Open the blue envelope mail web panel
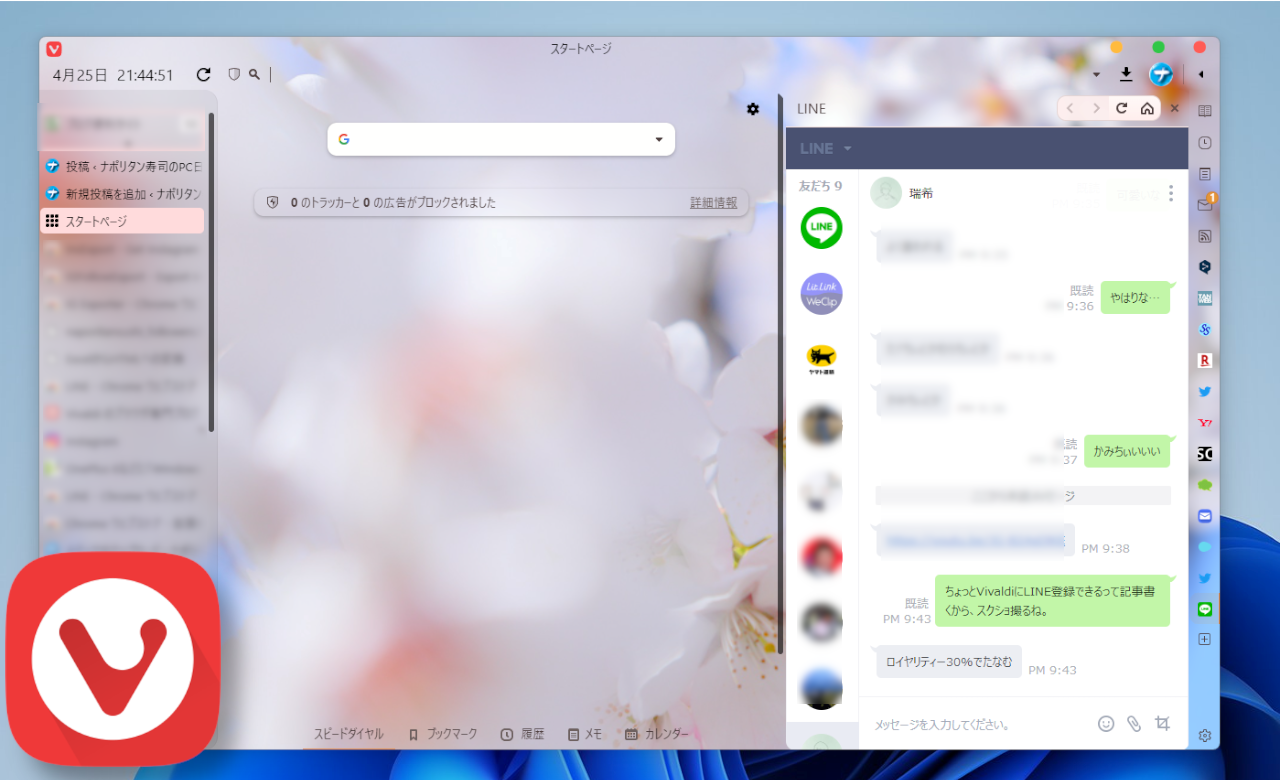The height and width of the screenshot is (780, 1280). (x=1205, y=516)
